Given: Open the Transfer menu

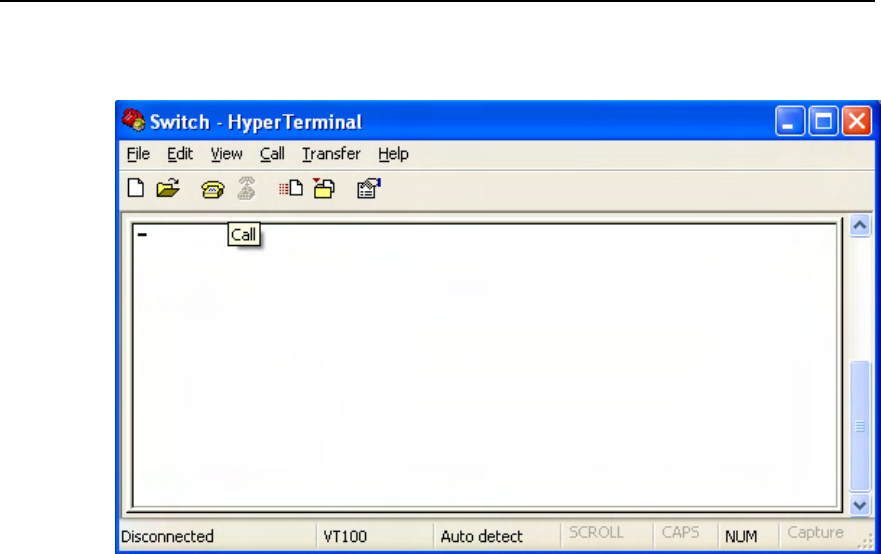Looking at the screenshot, I should click(331, 154).
